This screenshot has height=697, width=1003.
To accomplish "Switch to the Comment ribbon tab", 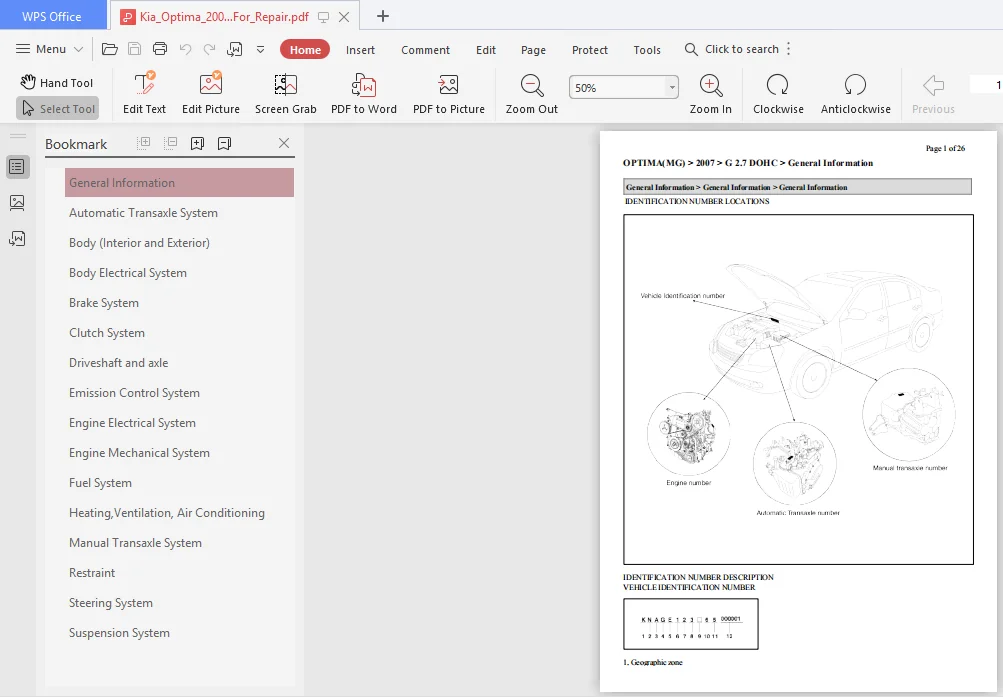I will coord(425,50).
